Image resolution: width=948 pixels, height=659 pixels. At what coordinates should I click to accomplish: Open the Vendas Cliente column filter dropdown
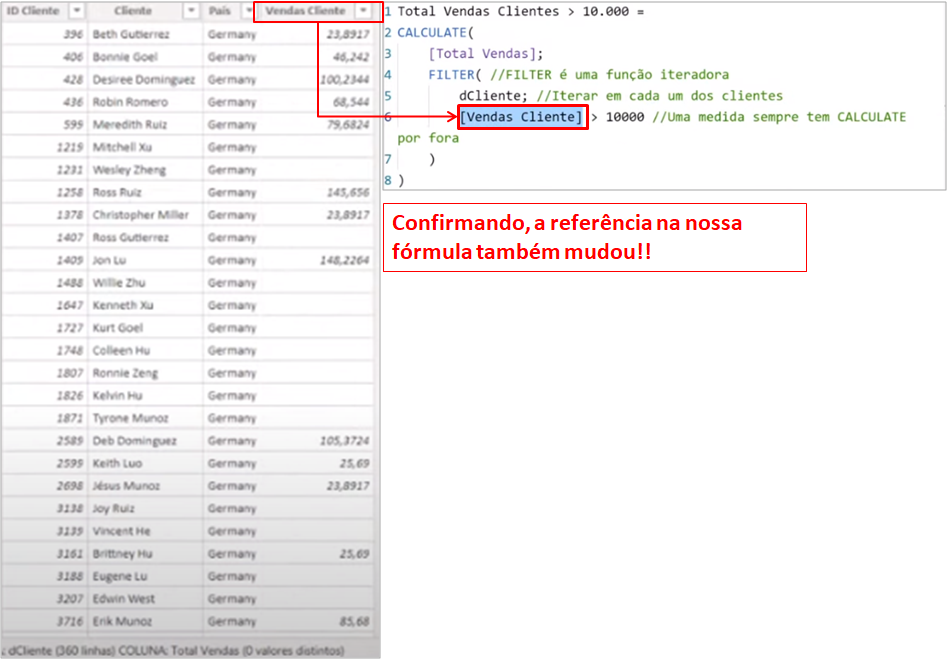click(363, 11)
